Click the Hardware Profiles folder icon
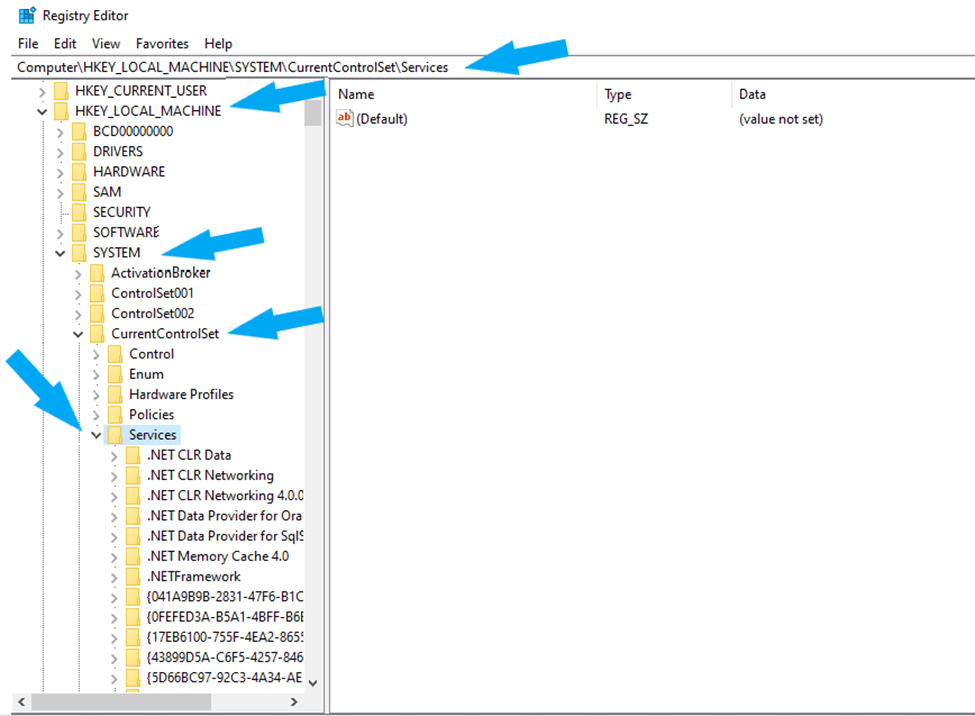Viewport: 975px width, 716px height. (x=115, y=394)
